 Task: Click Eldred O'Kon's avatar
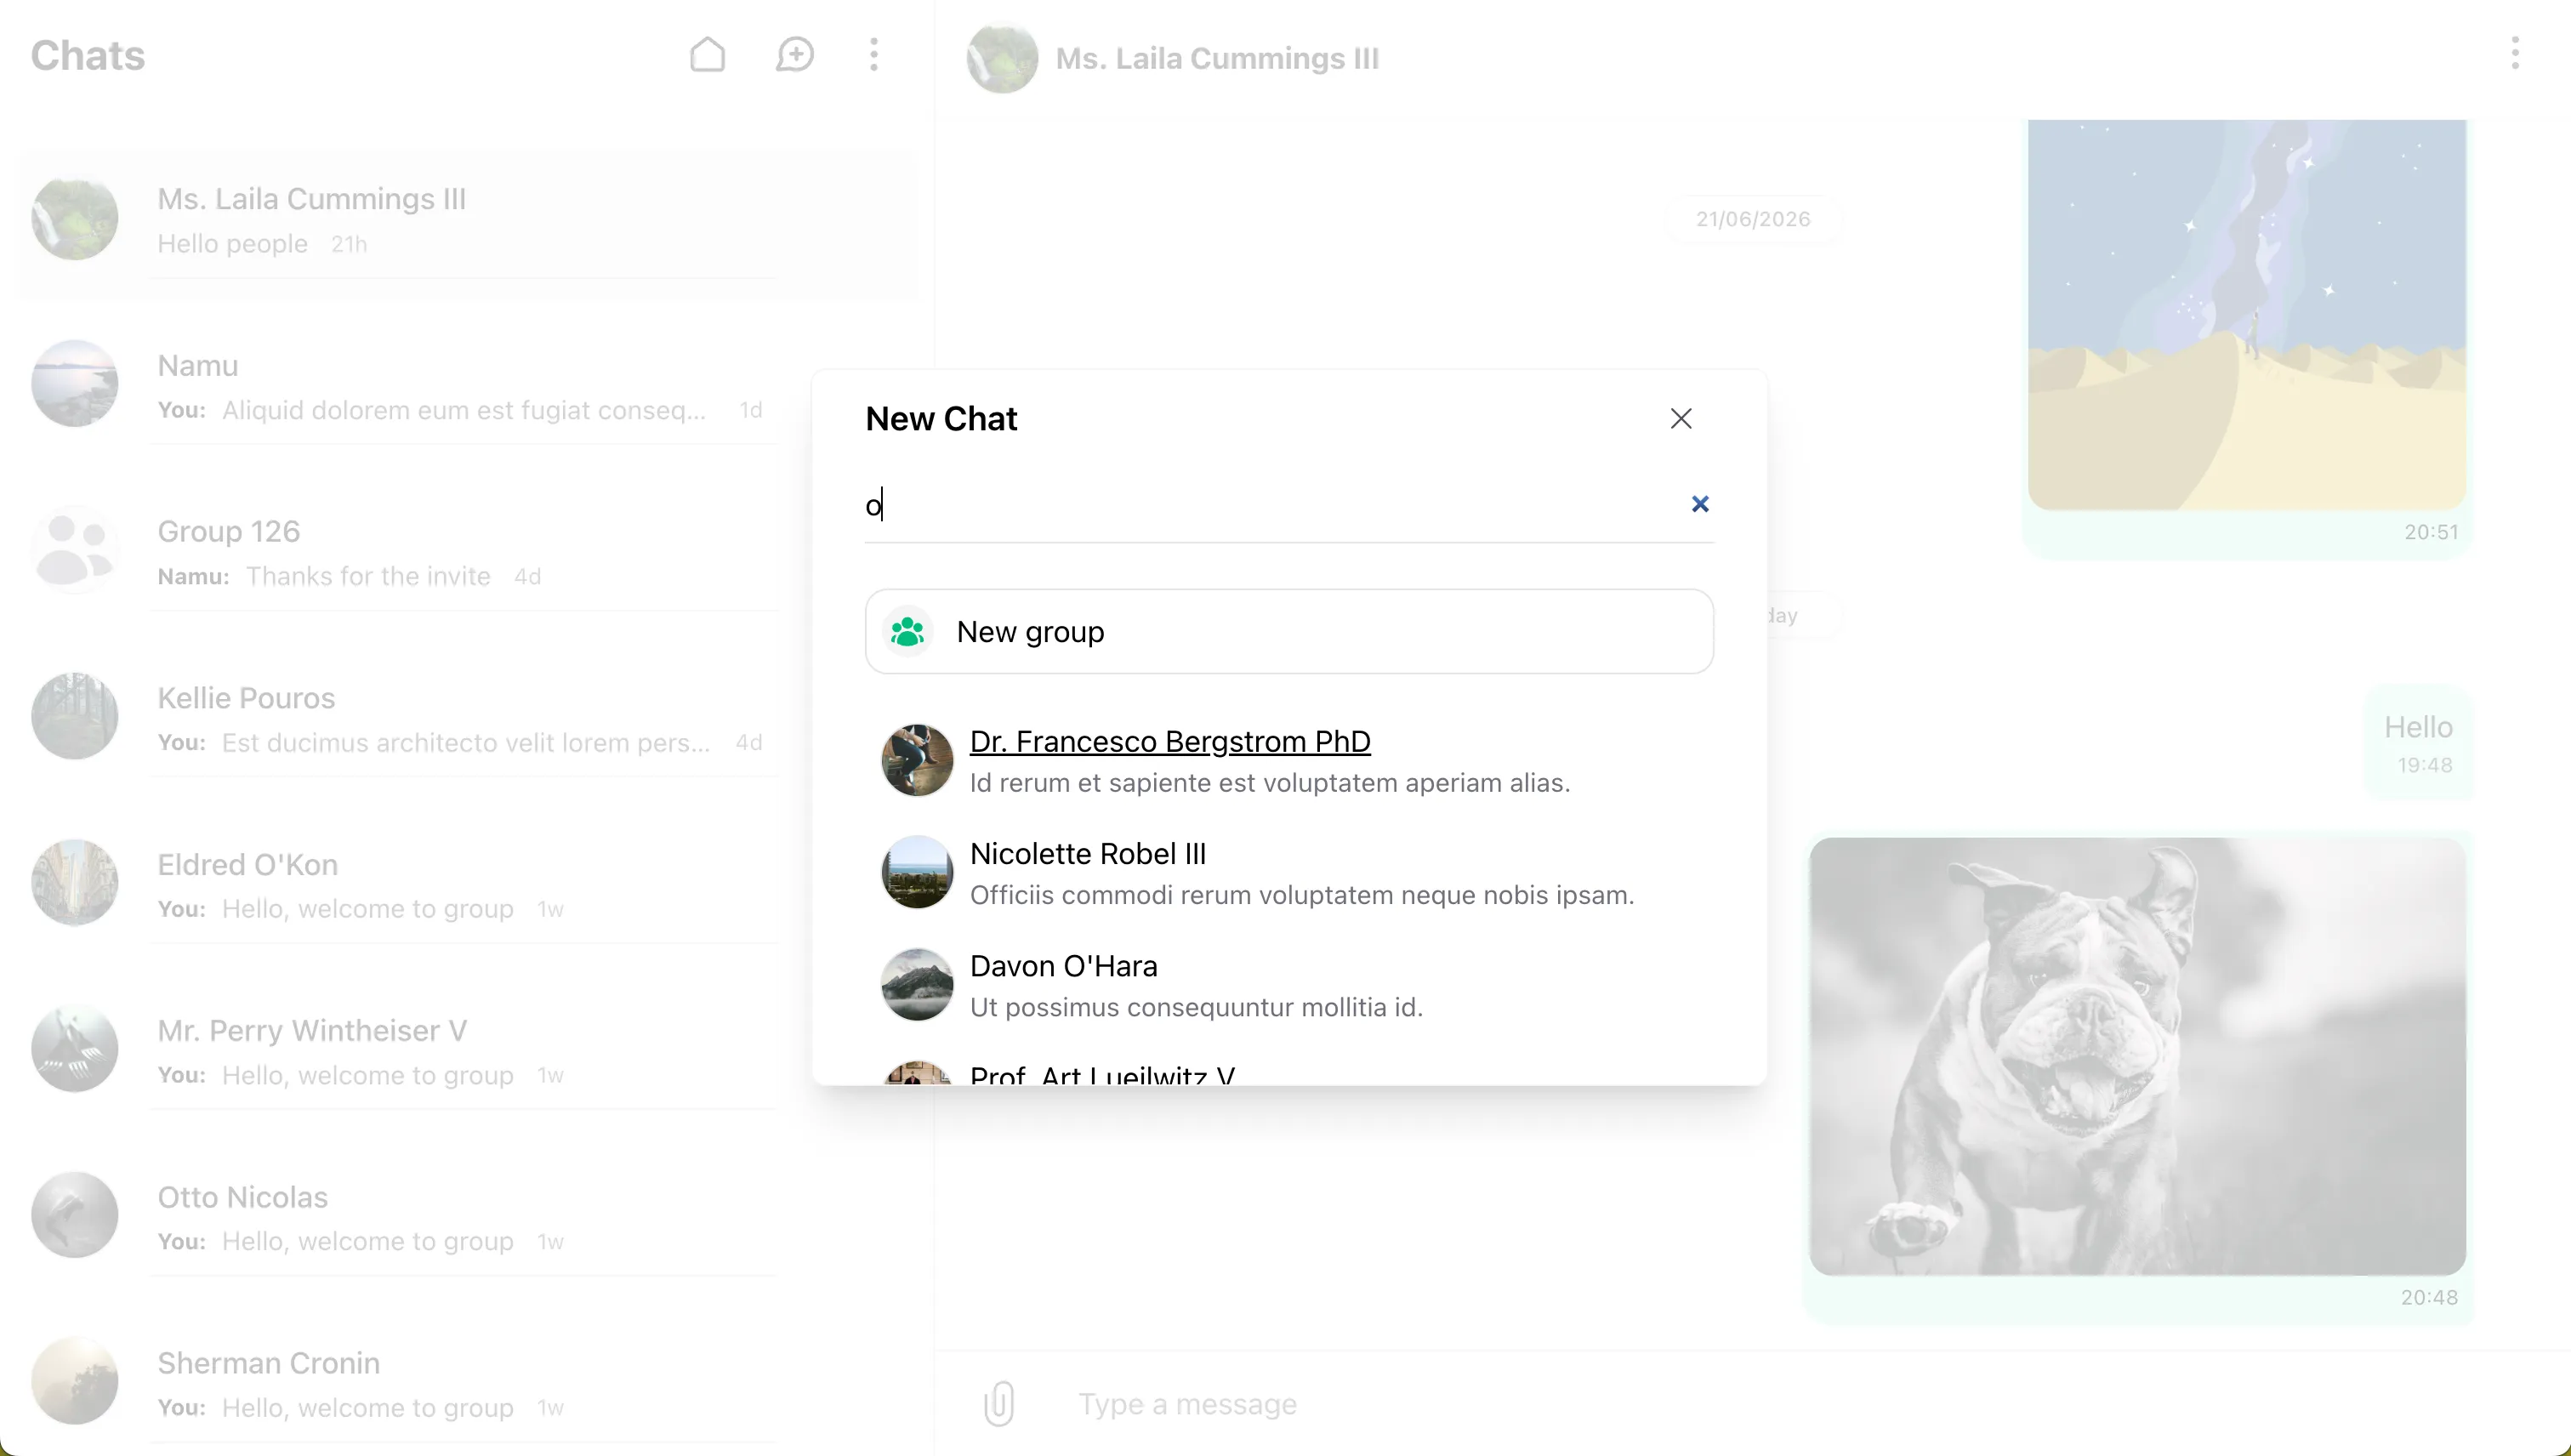tap(75, 882)
